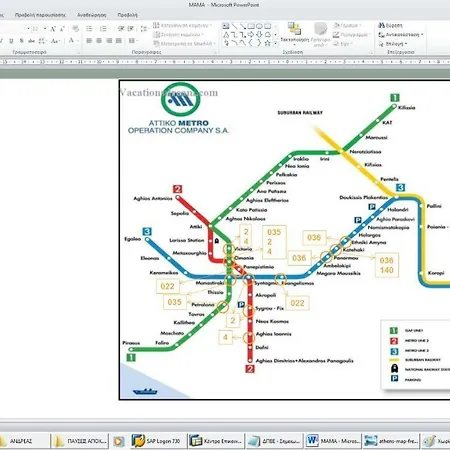Click the decrease font size icon
Screen dimensions: 450x450
pyautogui.click(x=62, y=29)
